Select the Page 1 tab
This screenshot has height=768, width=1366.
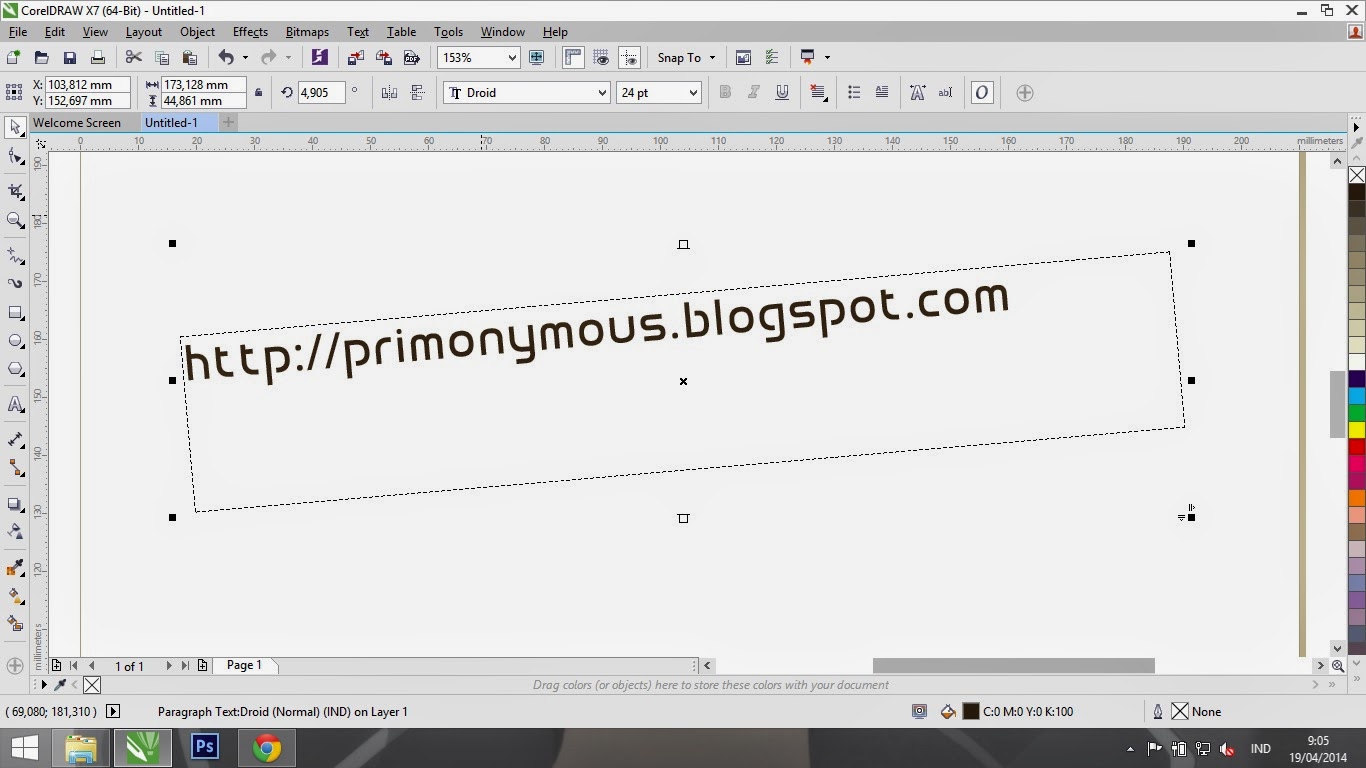pyautogui.click(x=244, y=665)
